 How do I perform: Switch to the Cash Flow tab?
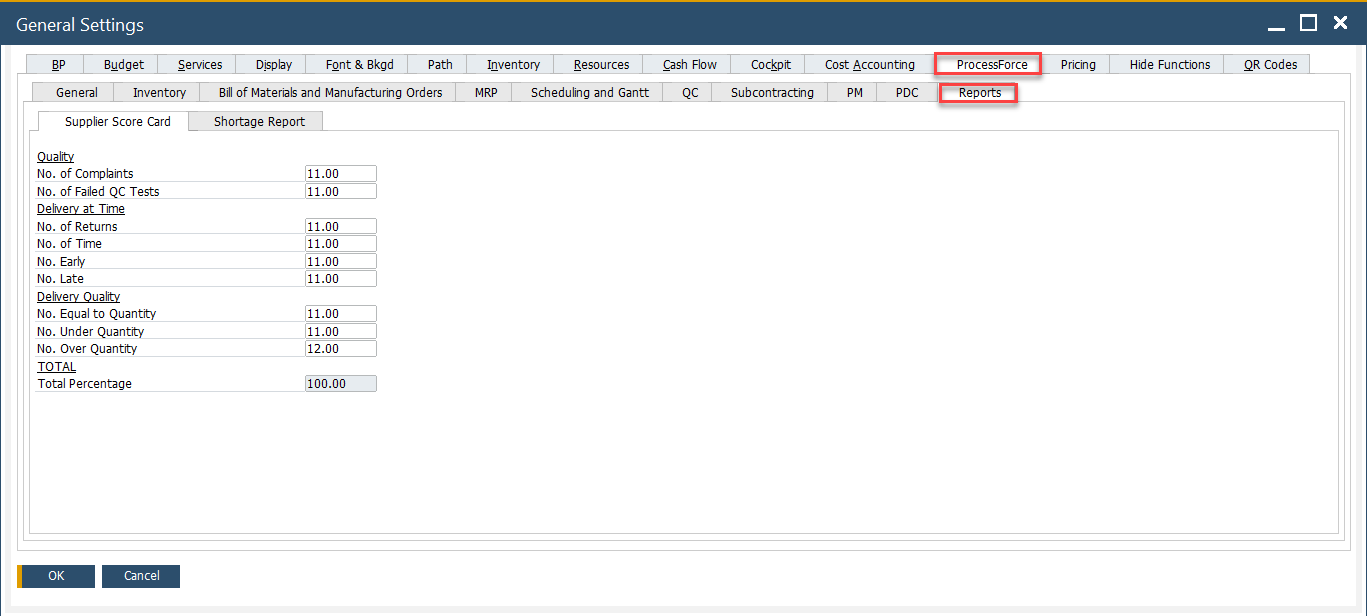[x=689, y=63]
